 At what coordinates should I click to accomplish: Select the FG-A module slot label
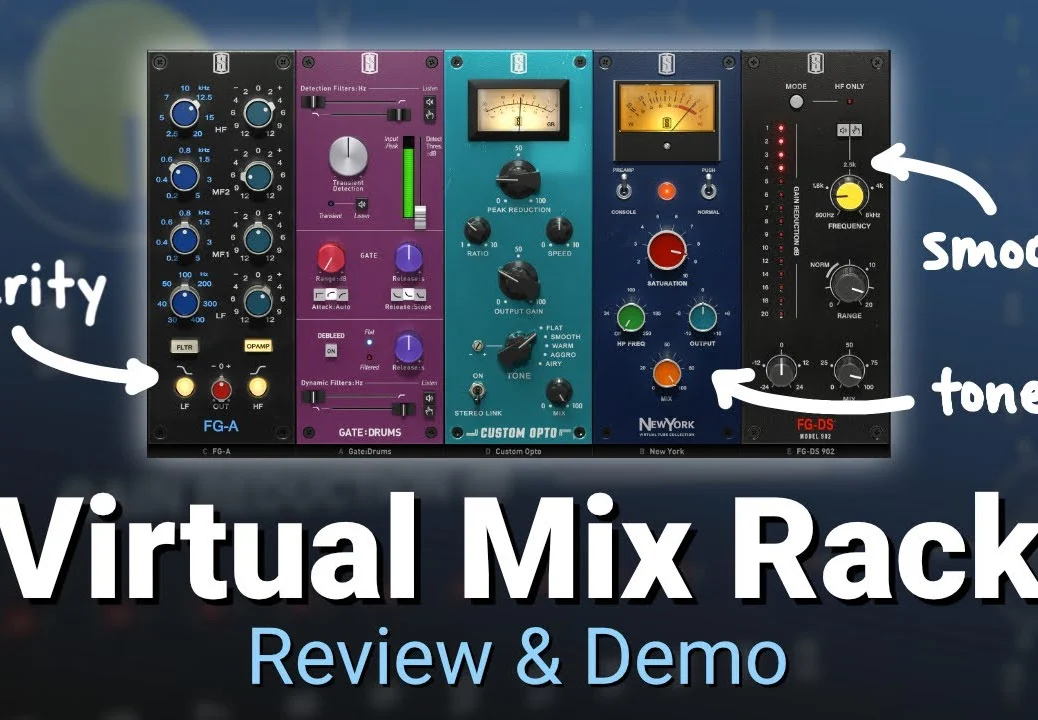(x=216, y=451)
